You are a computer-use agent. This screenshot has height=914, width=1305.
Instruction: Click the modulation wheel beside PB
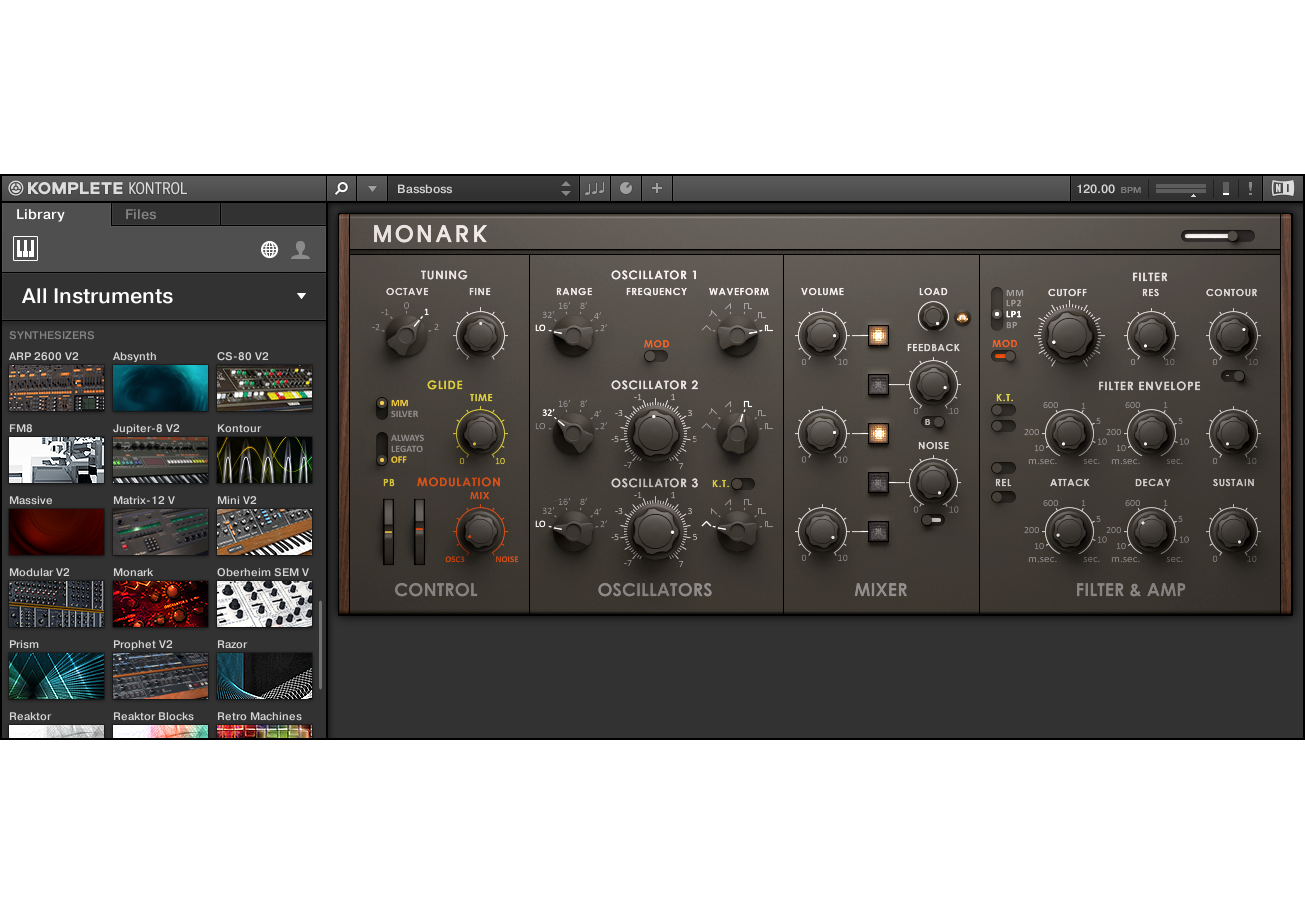click(x=420, y=531)
